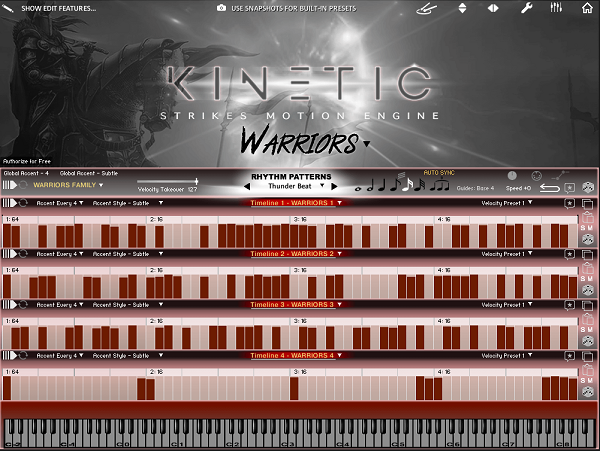Open Velocity Preset 1 dropdown on Timeline 3

507,305
